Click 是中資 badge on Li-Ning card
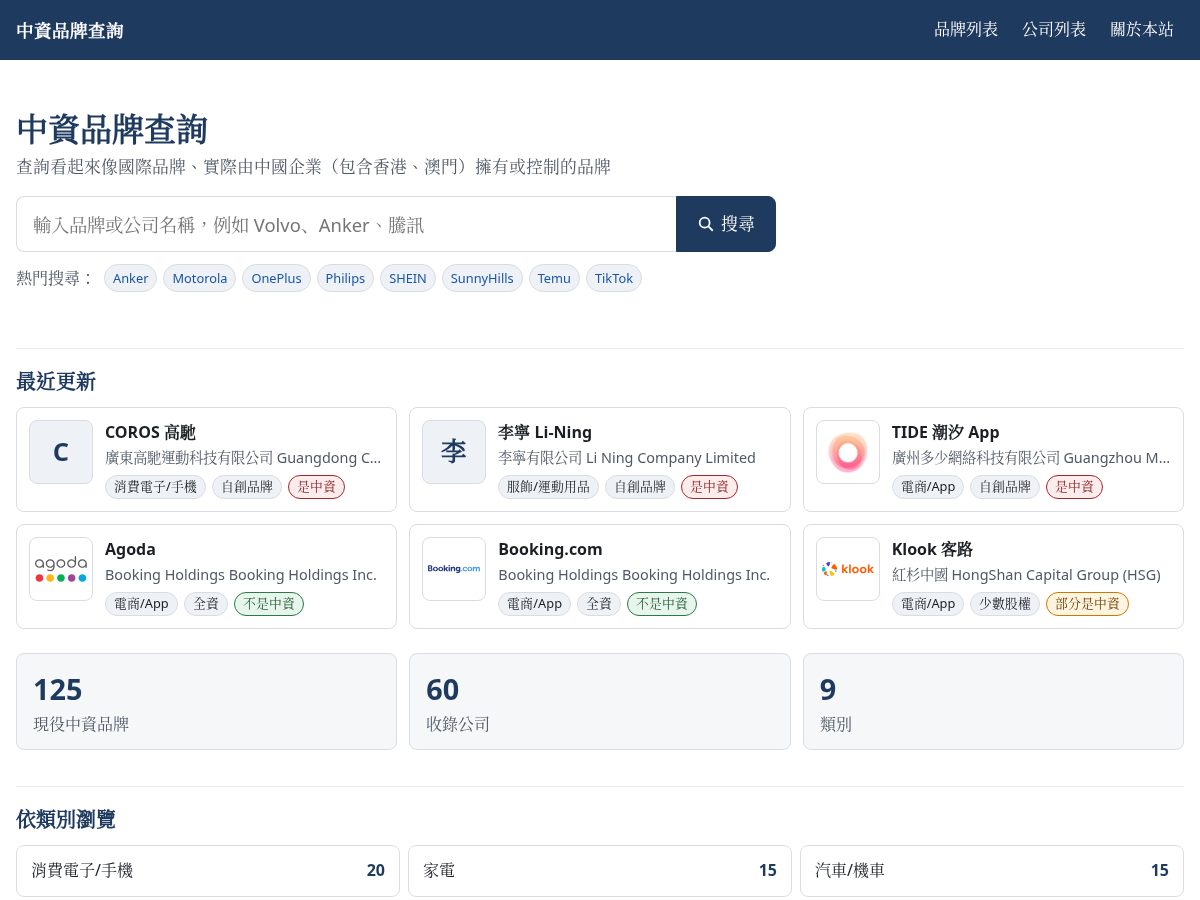 (709, 487)
